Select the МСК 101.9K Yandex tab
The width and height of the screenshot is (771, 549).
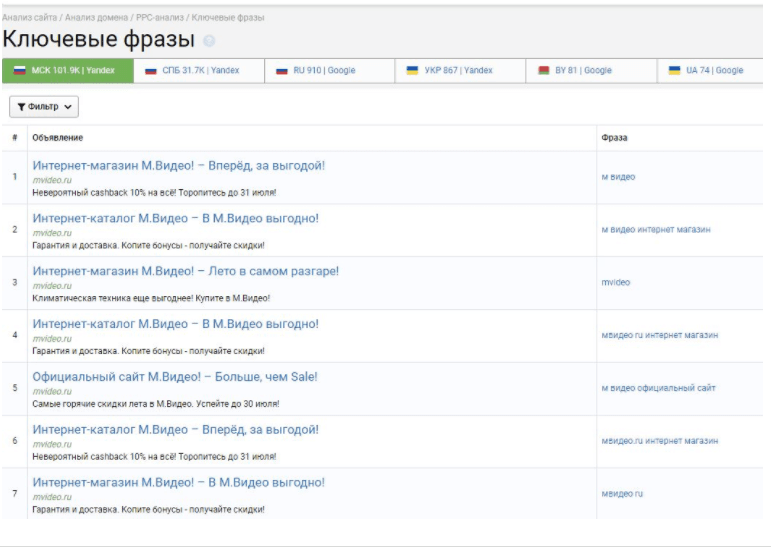point(68,70)
